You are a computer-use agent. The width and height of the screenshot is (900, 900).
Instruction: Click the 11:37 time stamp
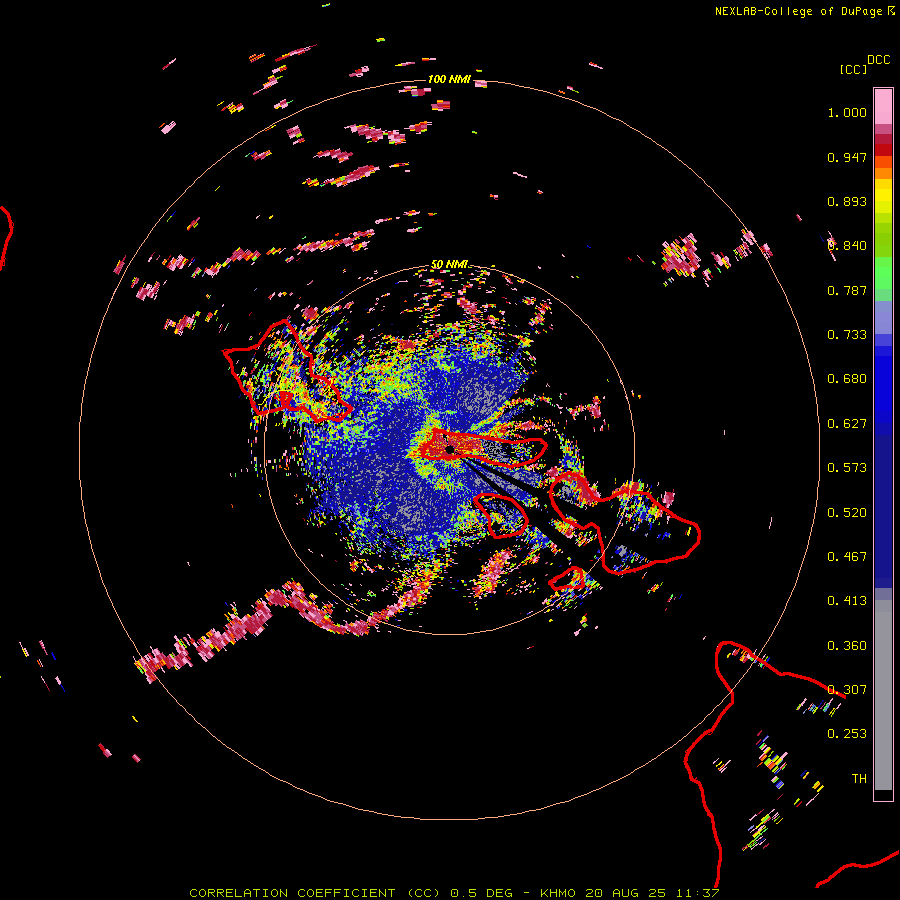pyautogui.click(x=697, y=893)
